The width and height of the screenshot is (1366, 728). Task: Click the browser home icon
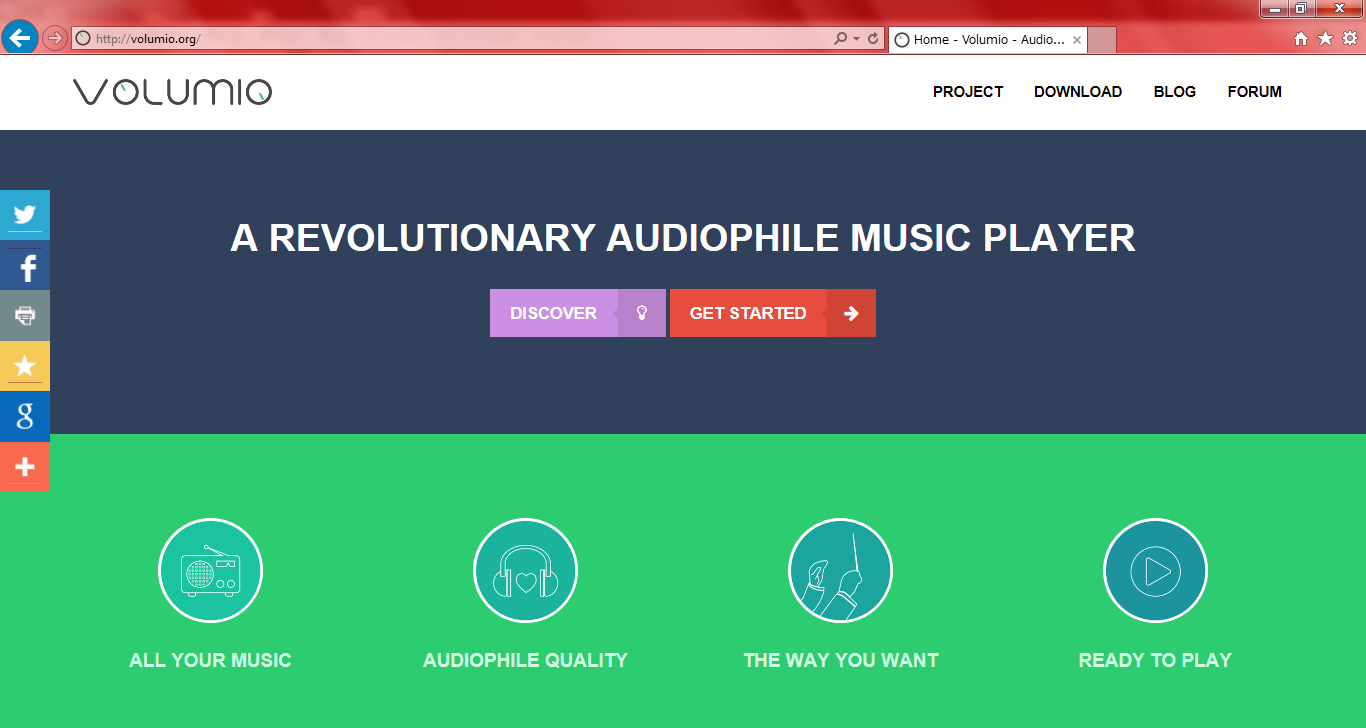[1301, 39]
